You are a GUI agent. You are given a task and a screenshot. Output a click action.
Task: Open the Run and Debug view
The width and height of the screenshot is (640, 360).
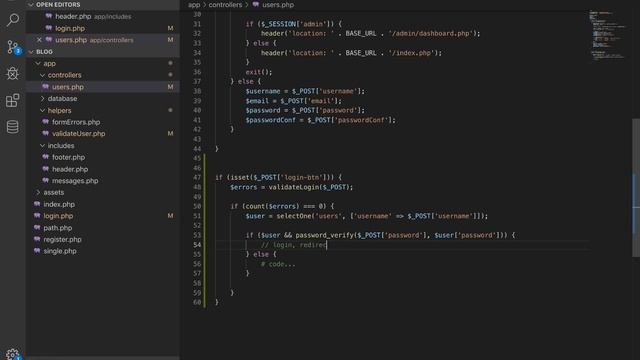(13, 73)
